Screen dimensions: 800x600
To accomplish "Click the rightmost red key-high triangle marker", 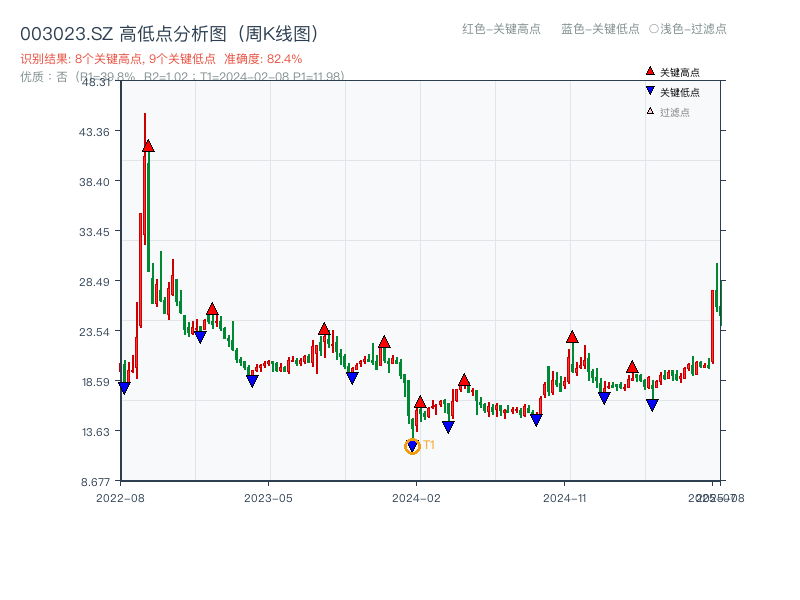I will 631,368.
